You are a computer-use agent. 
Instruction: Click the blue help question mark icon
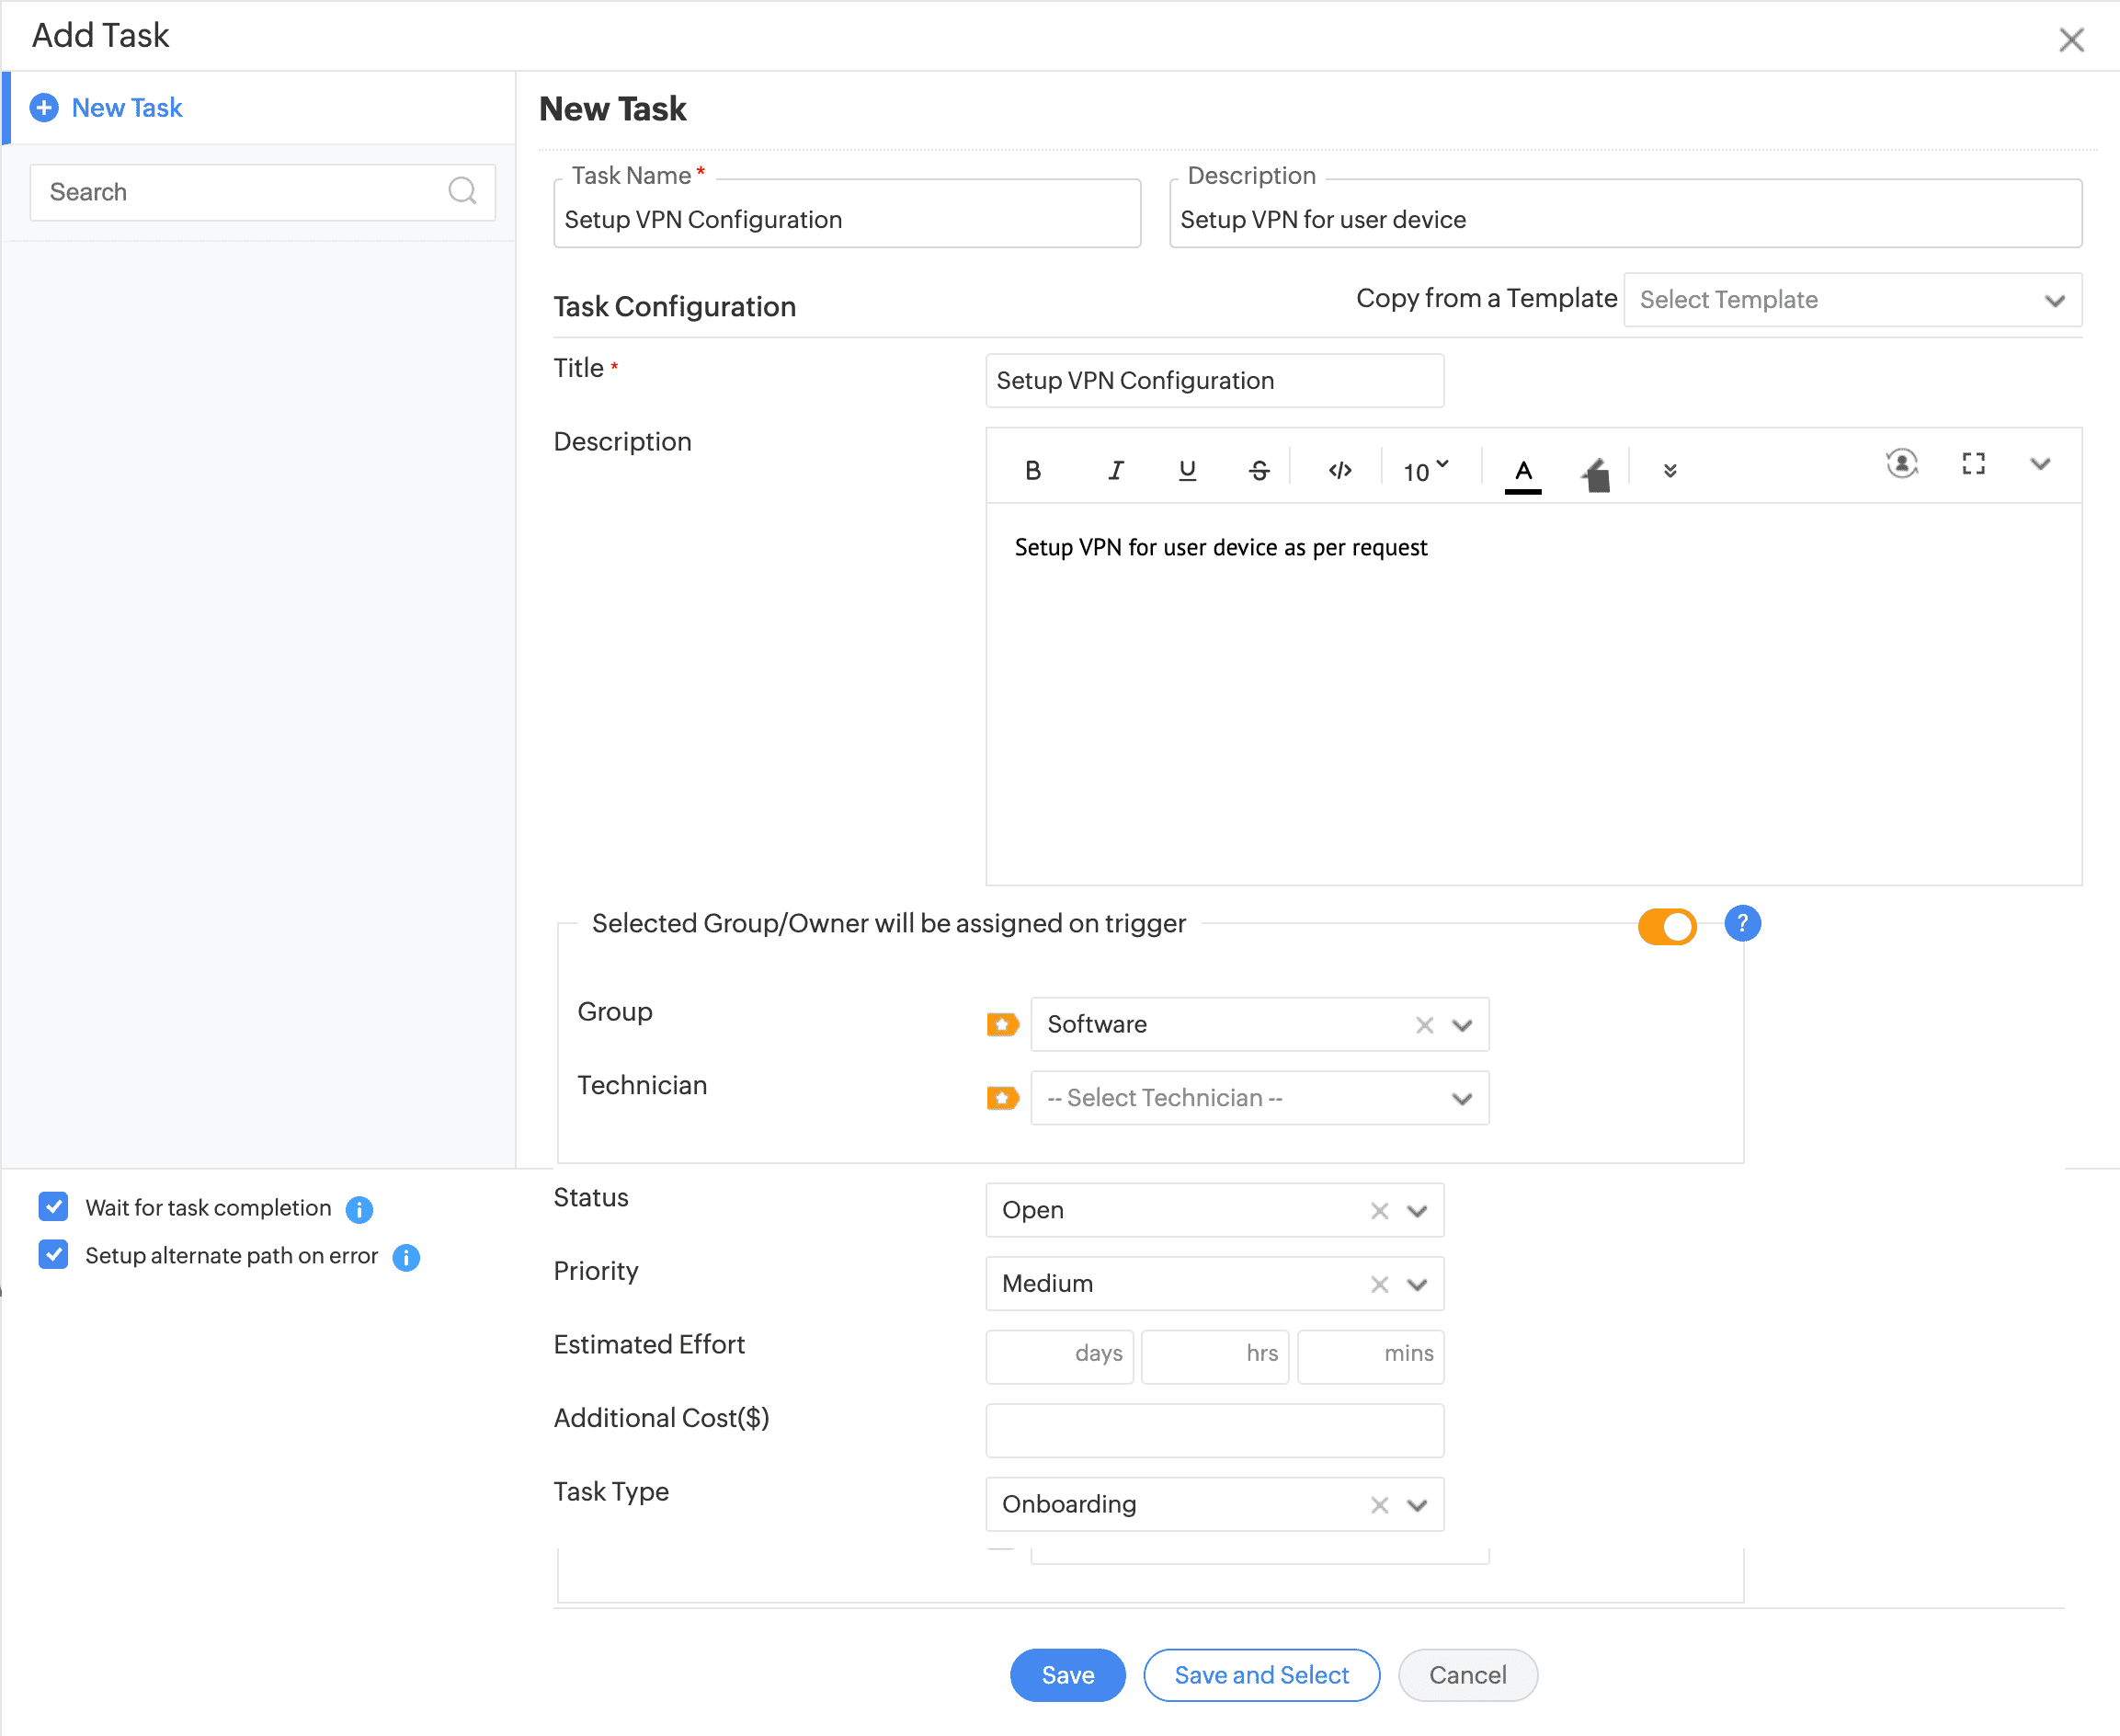tap(1741, 923)
